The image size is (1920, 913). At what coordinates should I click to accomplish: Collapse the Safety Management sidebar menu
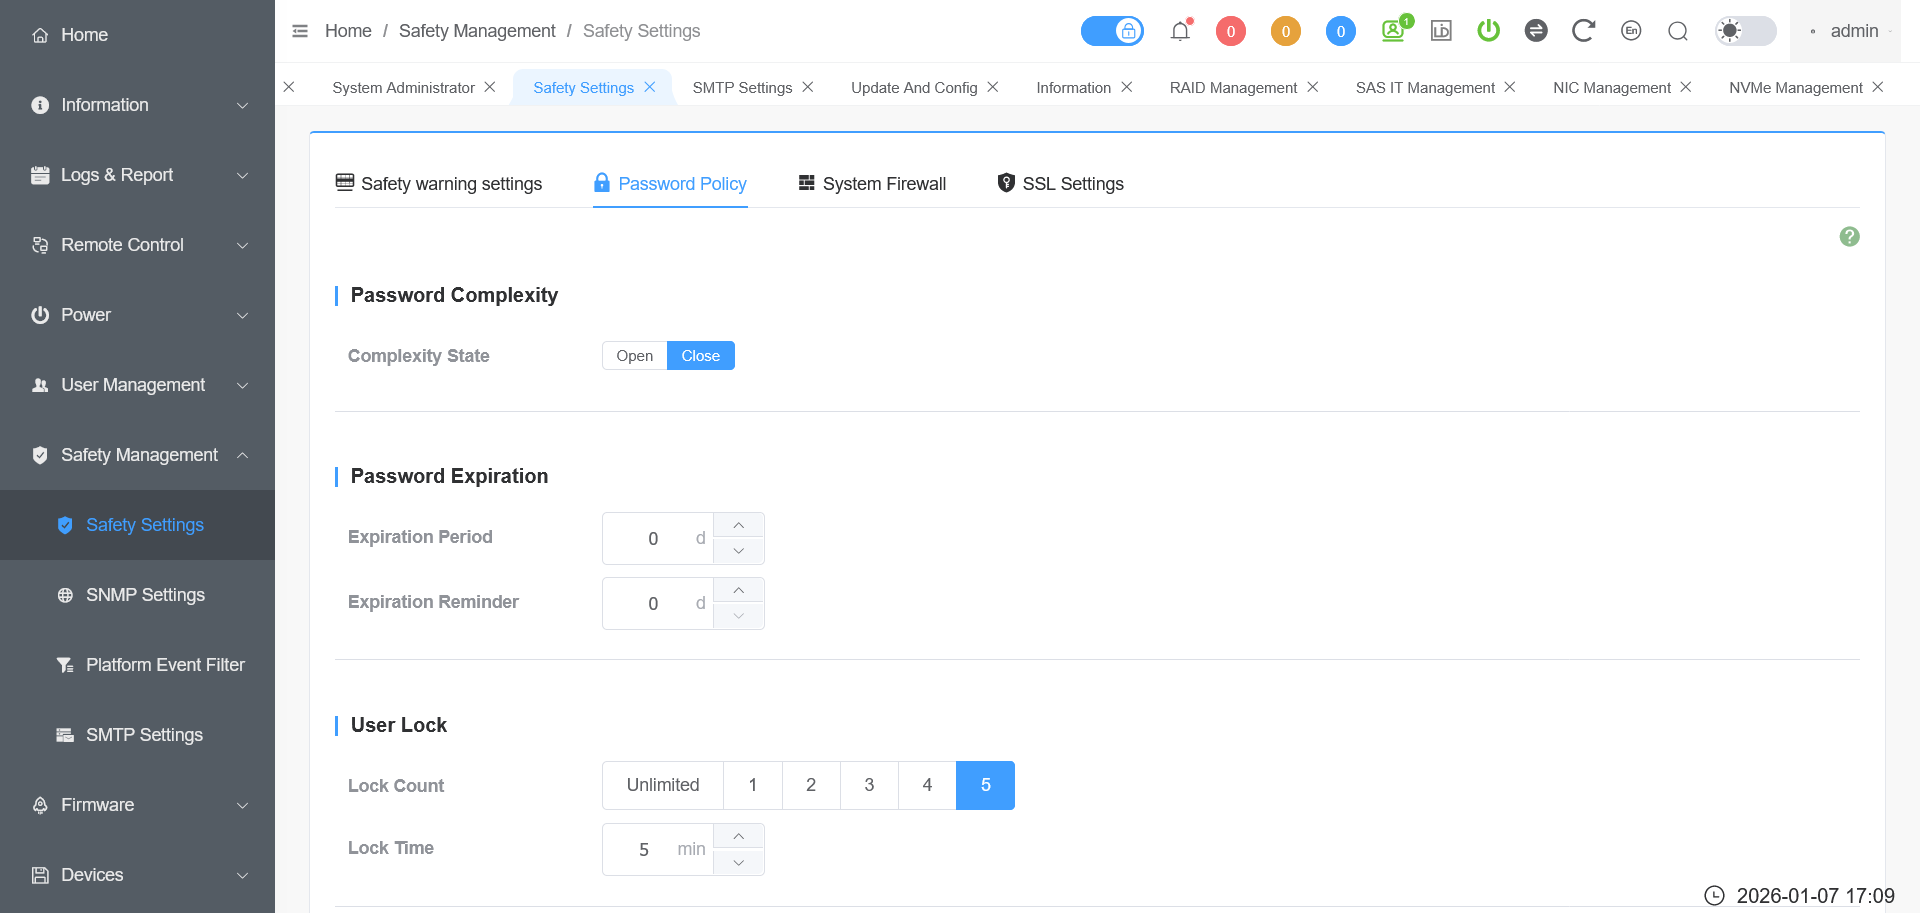coord(138,455)
